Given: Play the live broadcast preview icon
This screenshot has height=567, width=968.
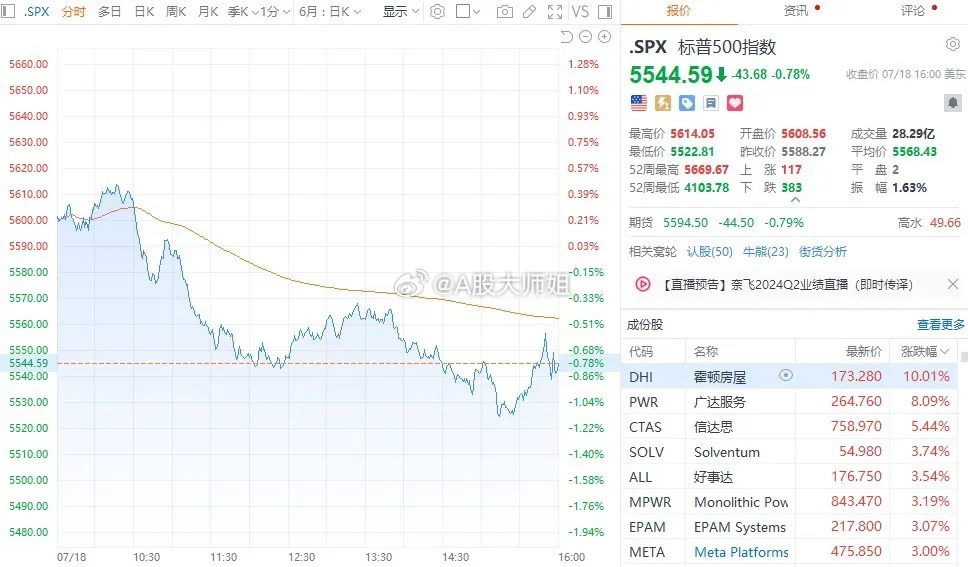Looking at the screenshot, I should click(x=643, y=284).
